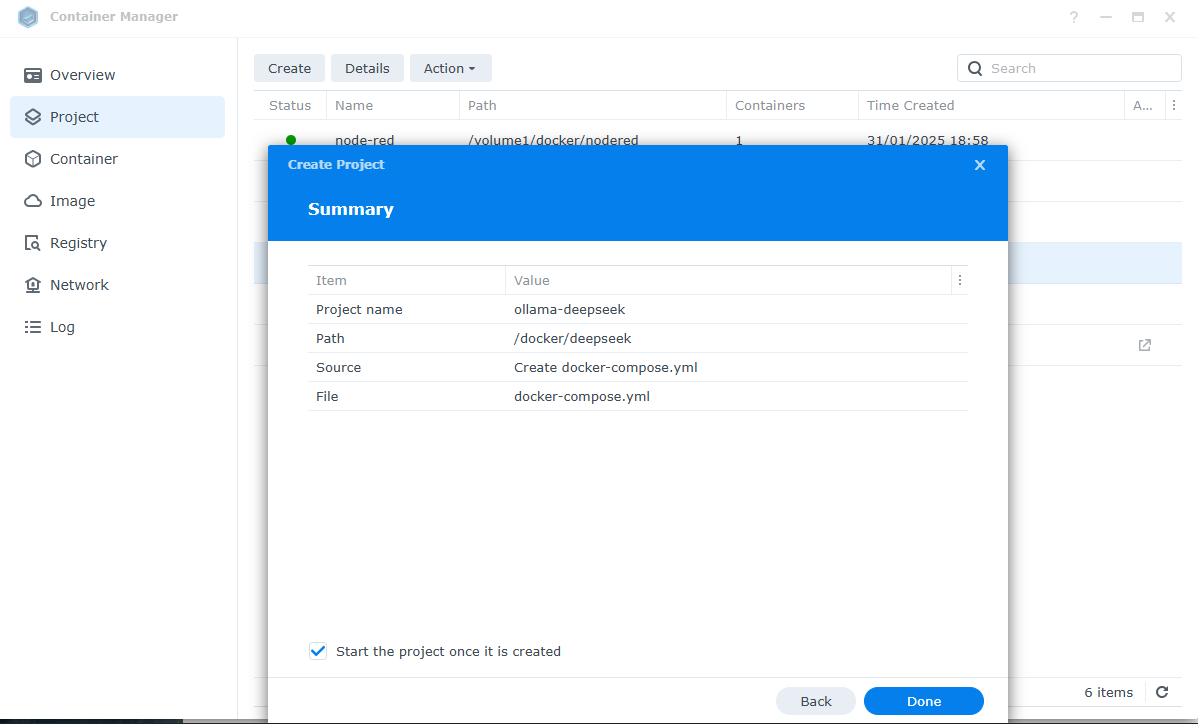Click the Source item label
The image size is (1198, 724).
click(338, 367)
